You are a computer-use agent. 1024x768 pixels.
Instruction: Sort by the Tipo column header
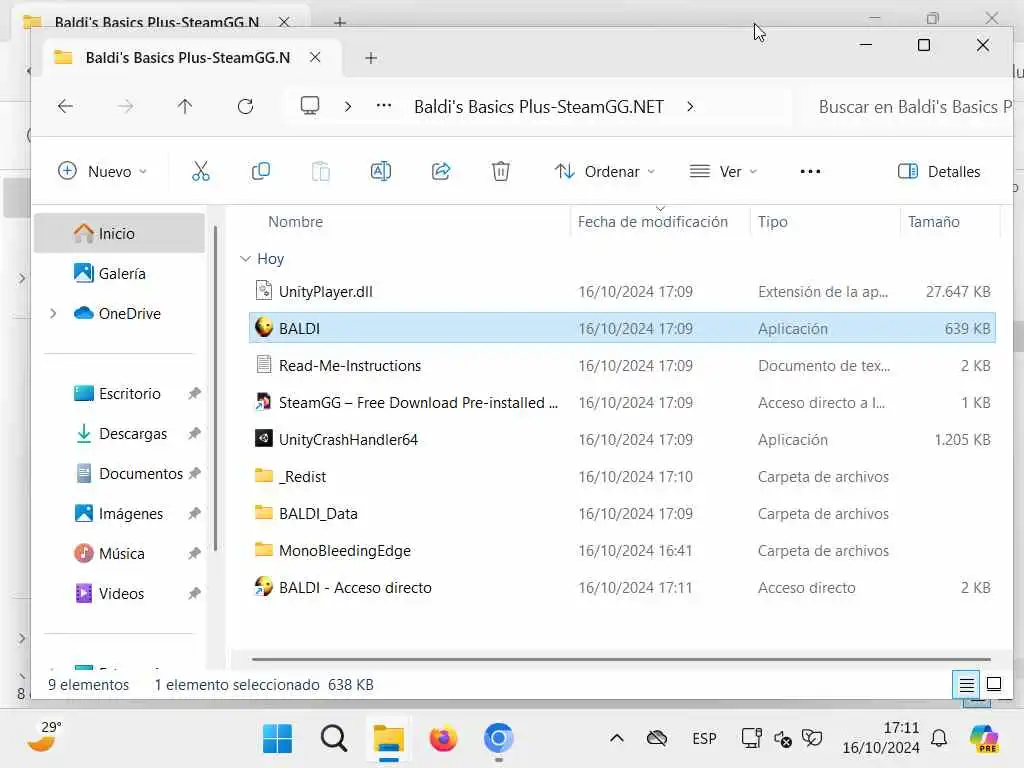773,221
